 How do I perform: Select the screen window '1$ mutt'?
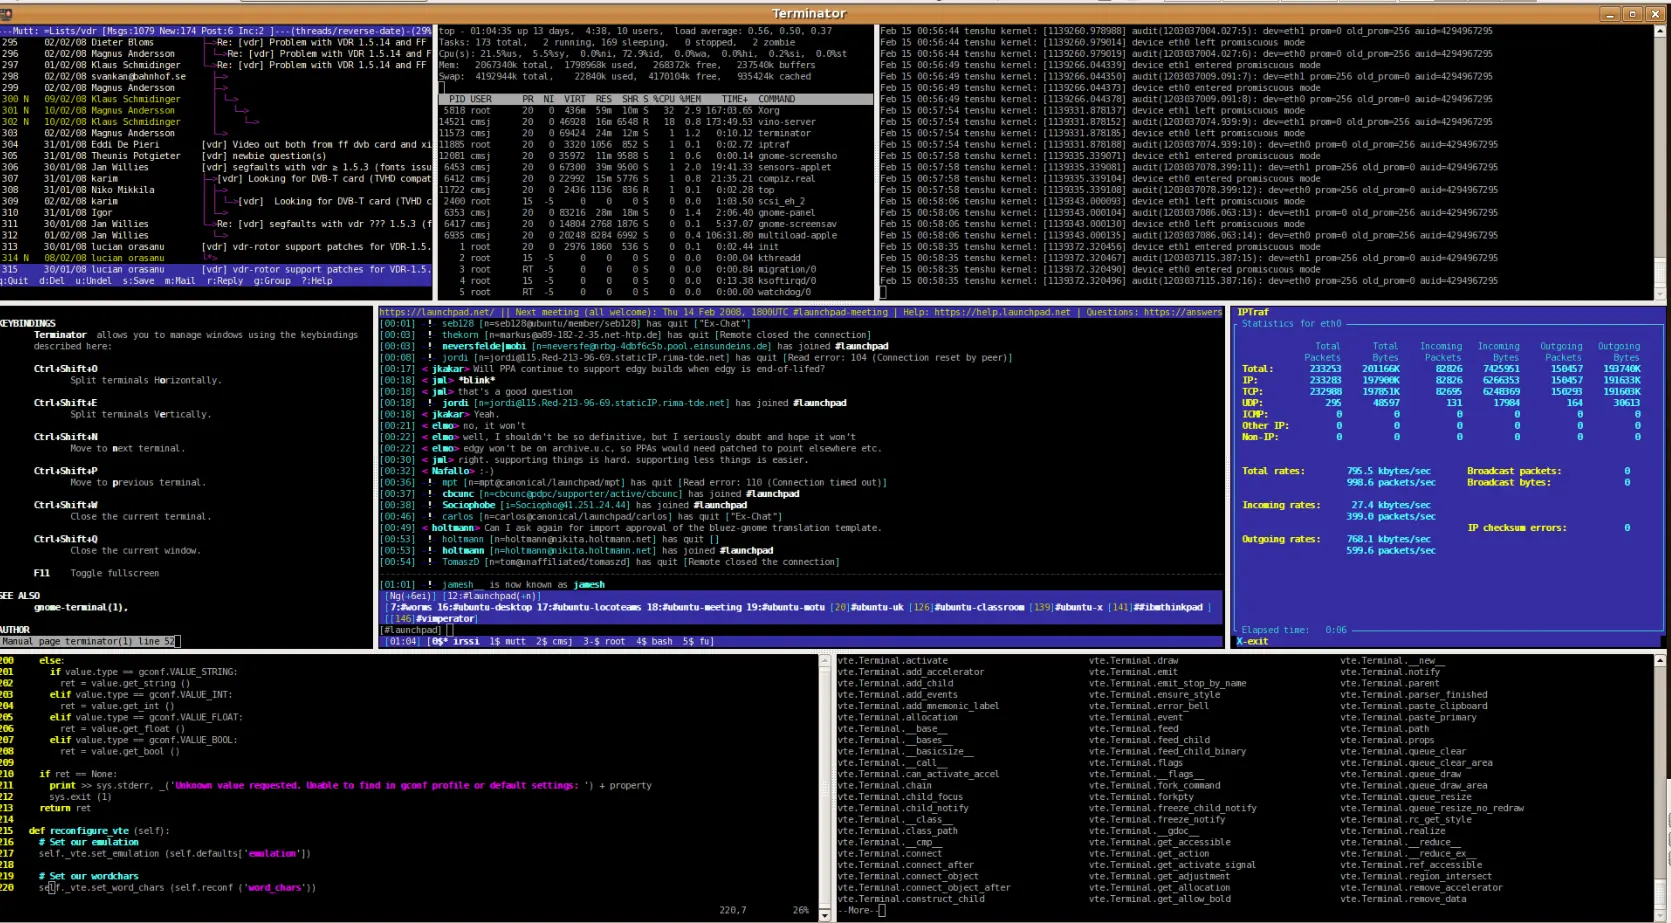pos(507,641)
